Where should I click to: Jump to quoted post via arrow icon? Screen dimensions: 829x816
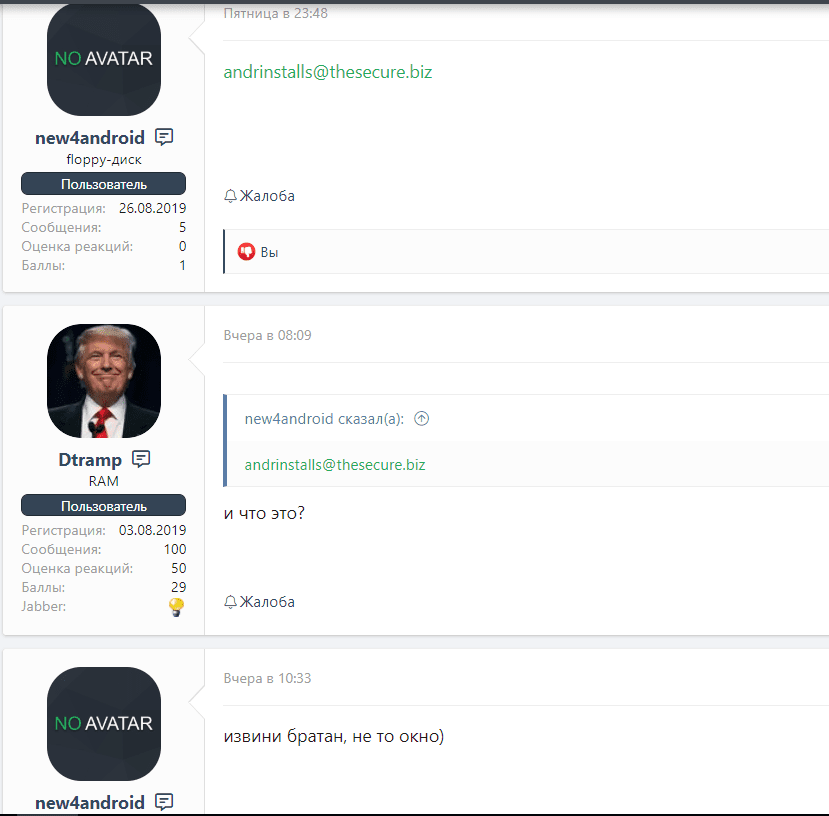click(x=421, y=419)
